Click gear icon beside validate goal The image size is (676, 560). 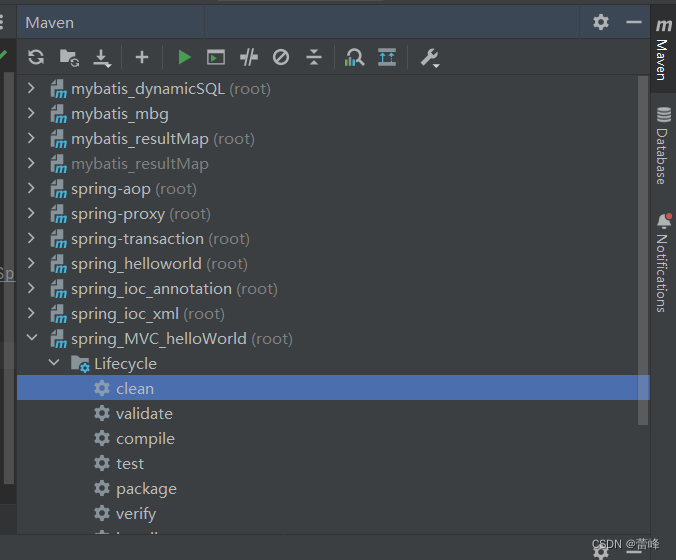click(102, 413)
